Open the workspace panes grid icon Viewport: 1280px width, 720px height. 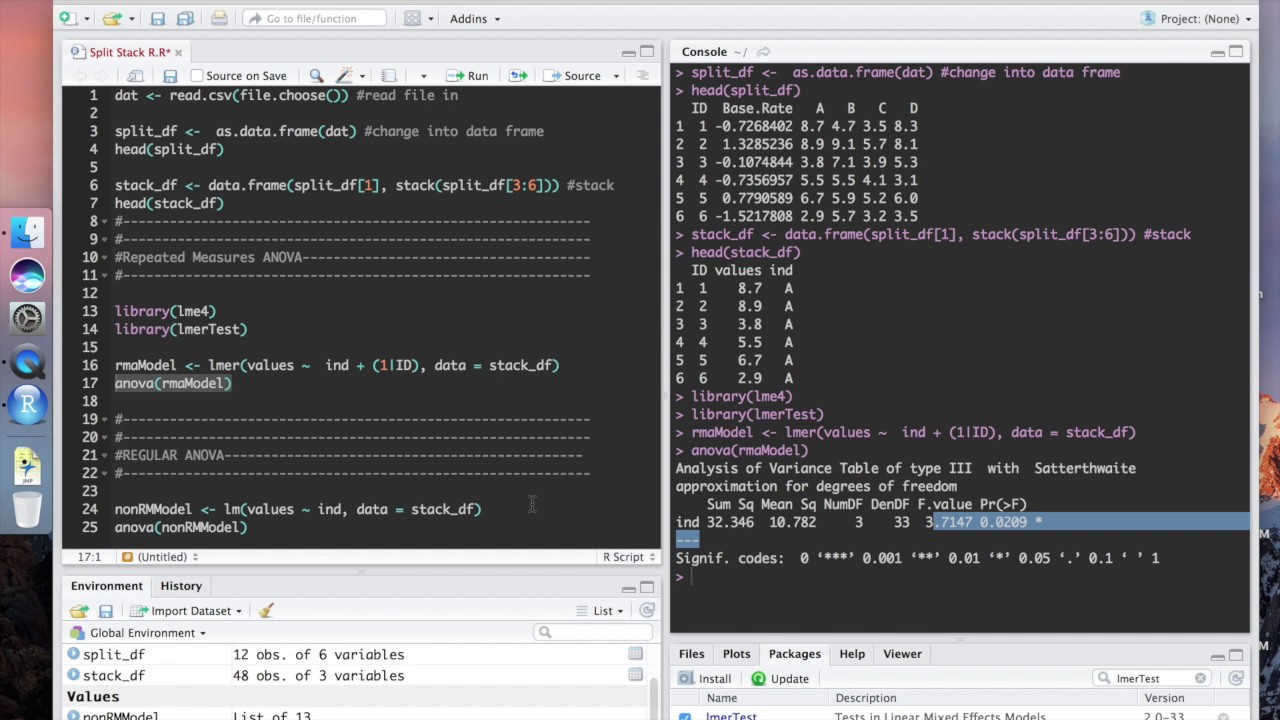(412, 18)
